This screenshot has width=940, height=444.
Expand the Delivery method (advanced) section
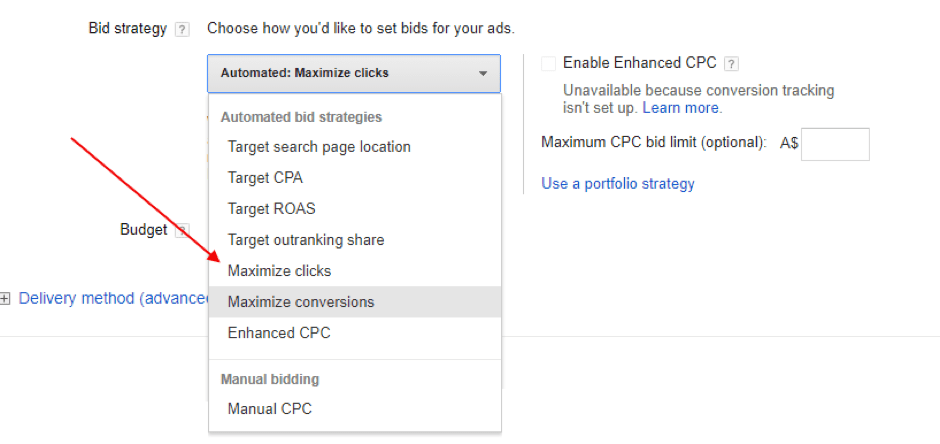[112, 299]
